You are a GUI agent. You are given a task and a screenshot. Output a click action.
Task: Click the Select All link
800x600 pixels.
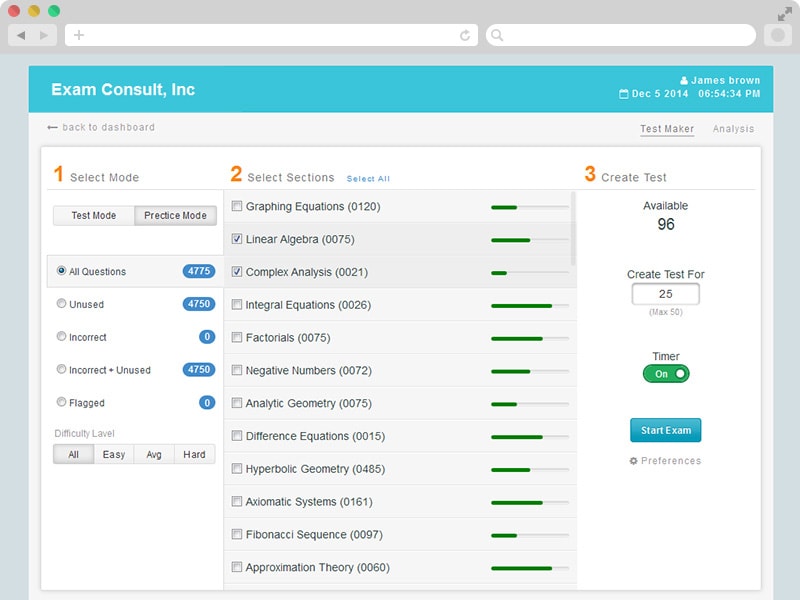pyautogui.click(x=368, y=179)
